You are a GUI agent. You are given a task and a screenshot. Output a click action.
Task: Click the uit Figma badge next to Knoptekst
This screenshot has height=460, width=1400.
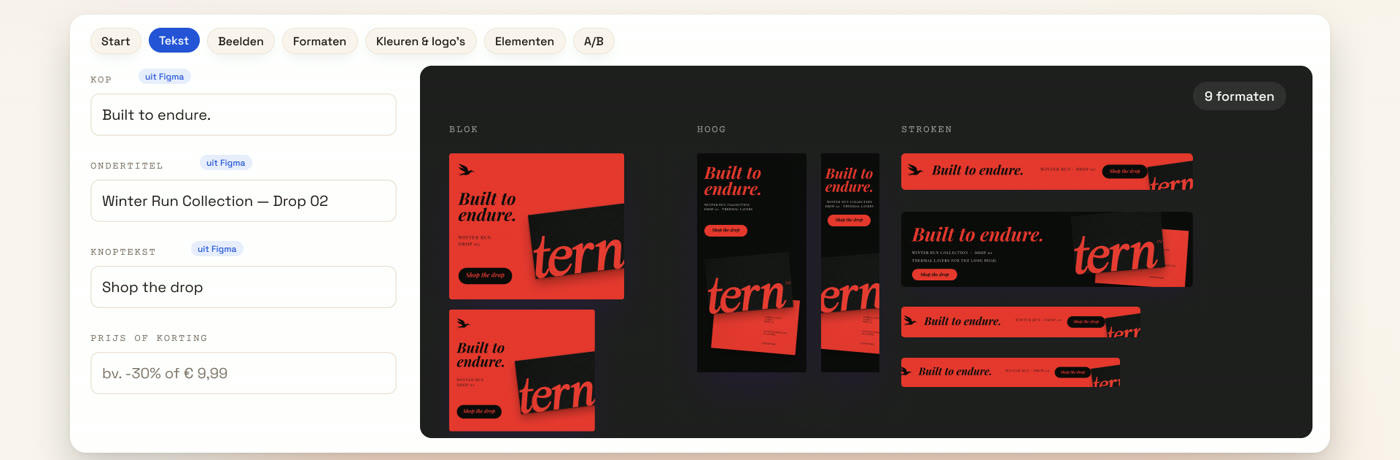point(217,249)
